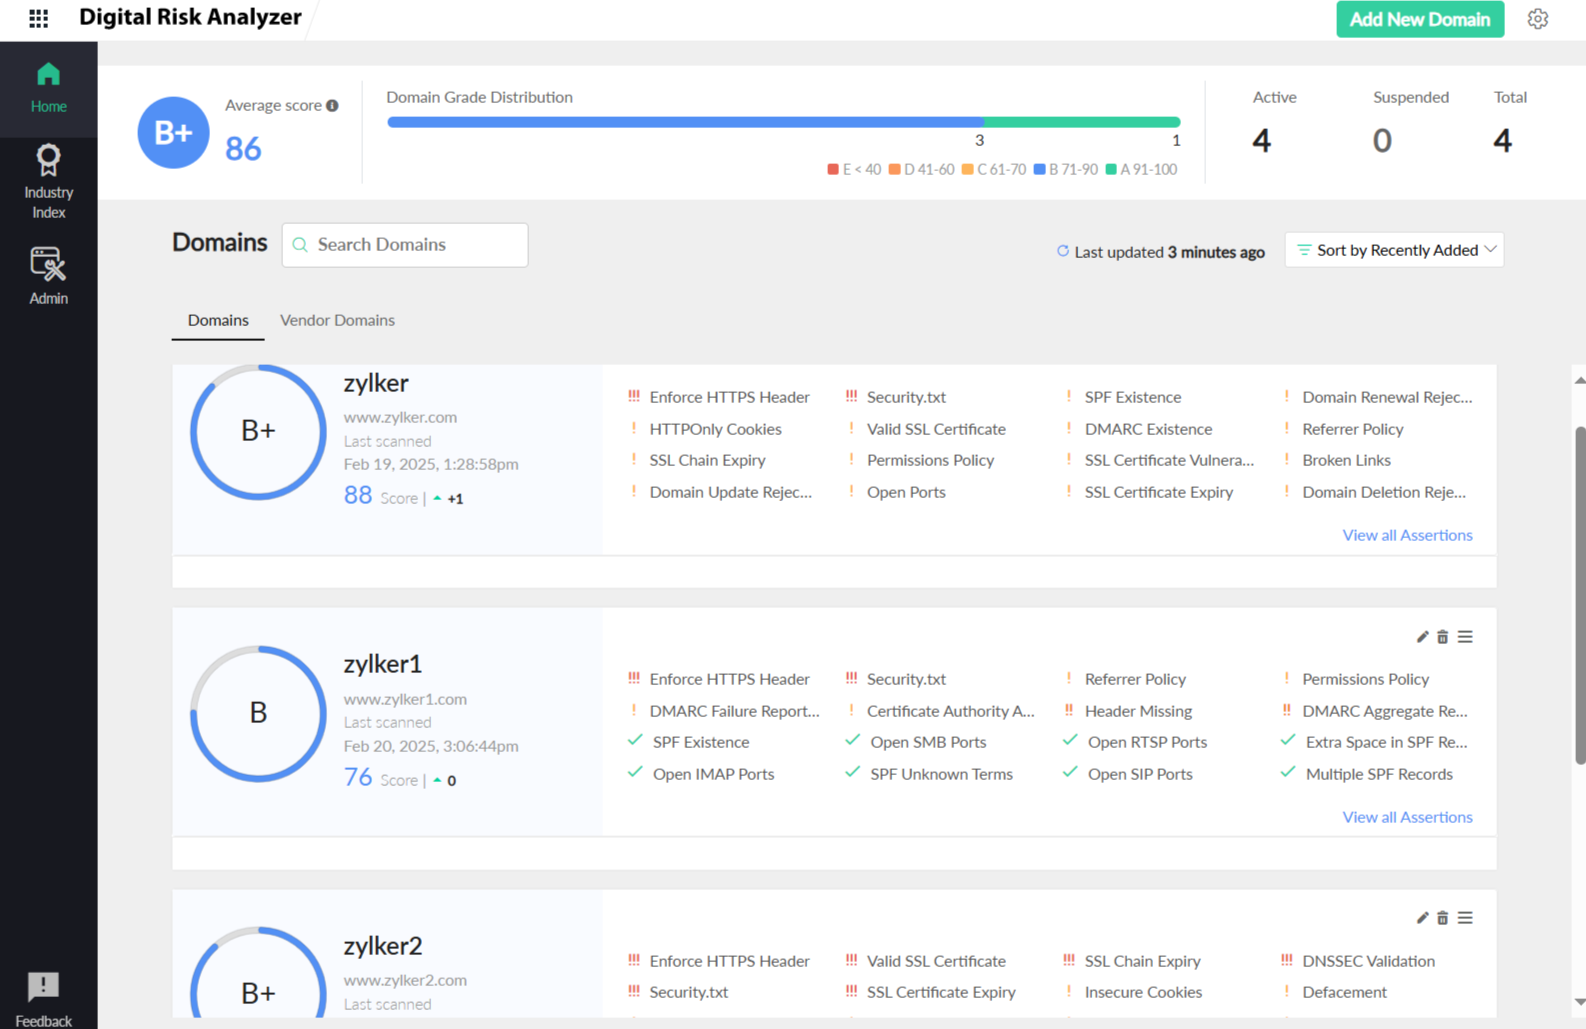Viewport: 1586px width, 1029px height.
Task: Show the Average score info tooltip icon
Action: pos(332,106)
